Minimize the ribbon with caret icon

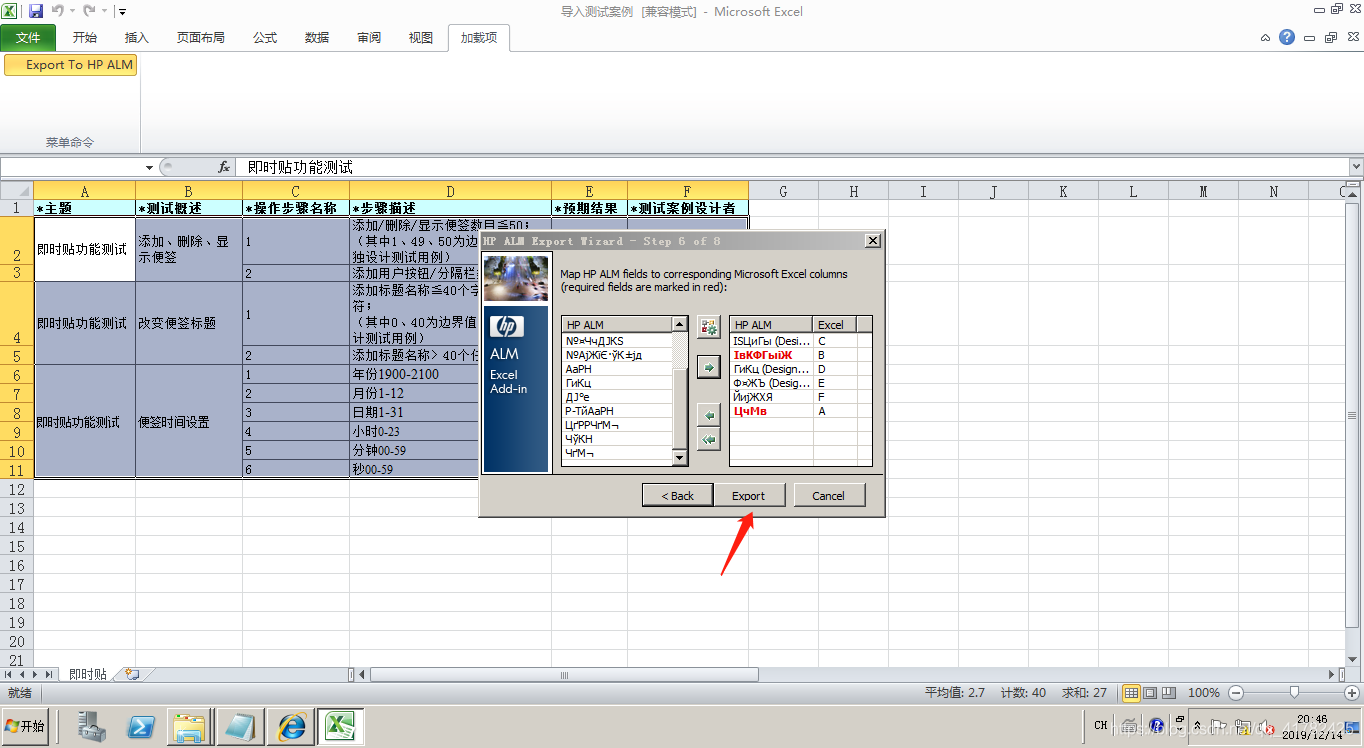(x=1265, y=38)
